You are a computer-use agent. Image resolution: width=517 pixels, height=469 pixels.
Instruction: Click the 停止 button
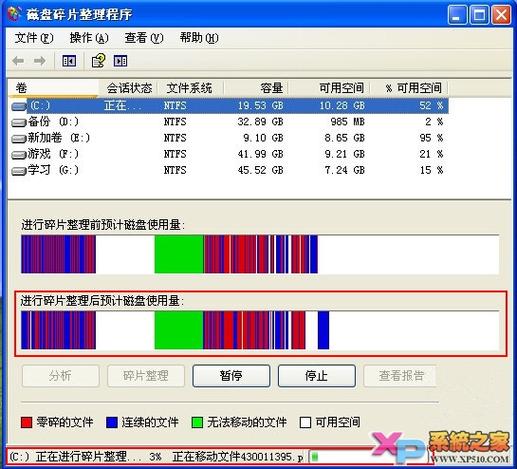coord(316,376)
